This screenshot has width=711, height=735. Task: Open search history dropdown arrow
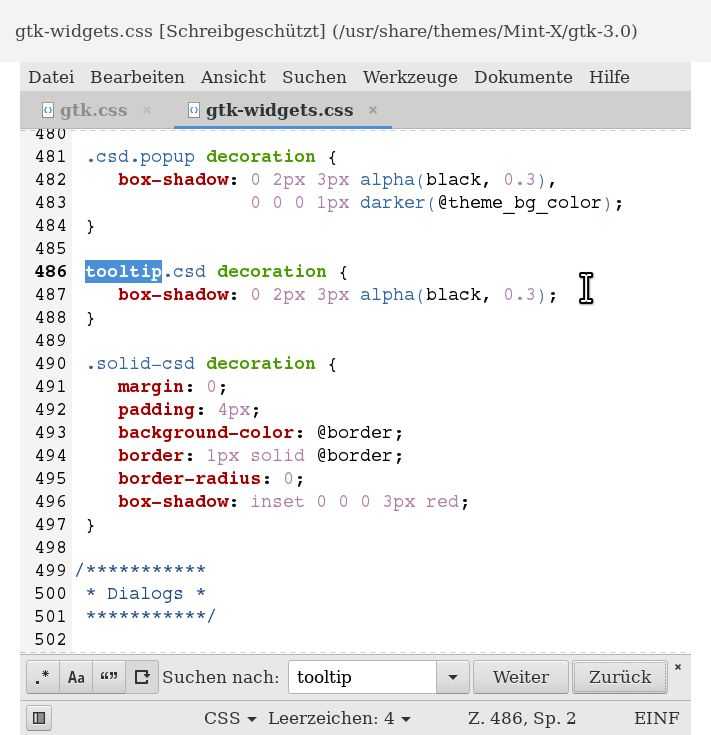tap(452, 677)
